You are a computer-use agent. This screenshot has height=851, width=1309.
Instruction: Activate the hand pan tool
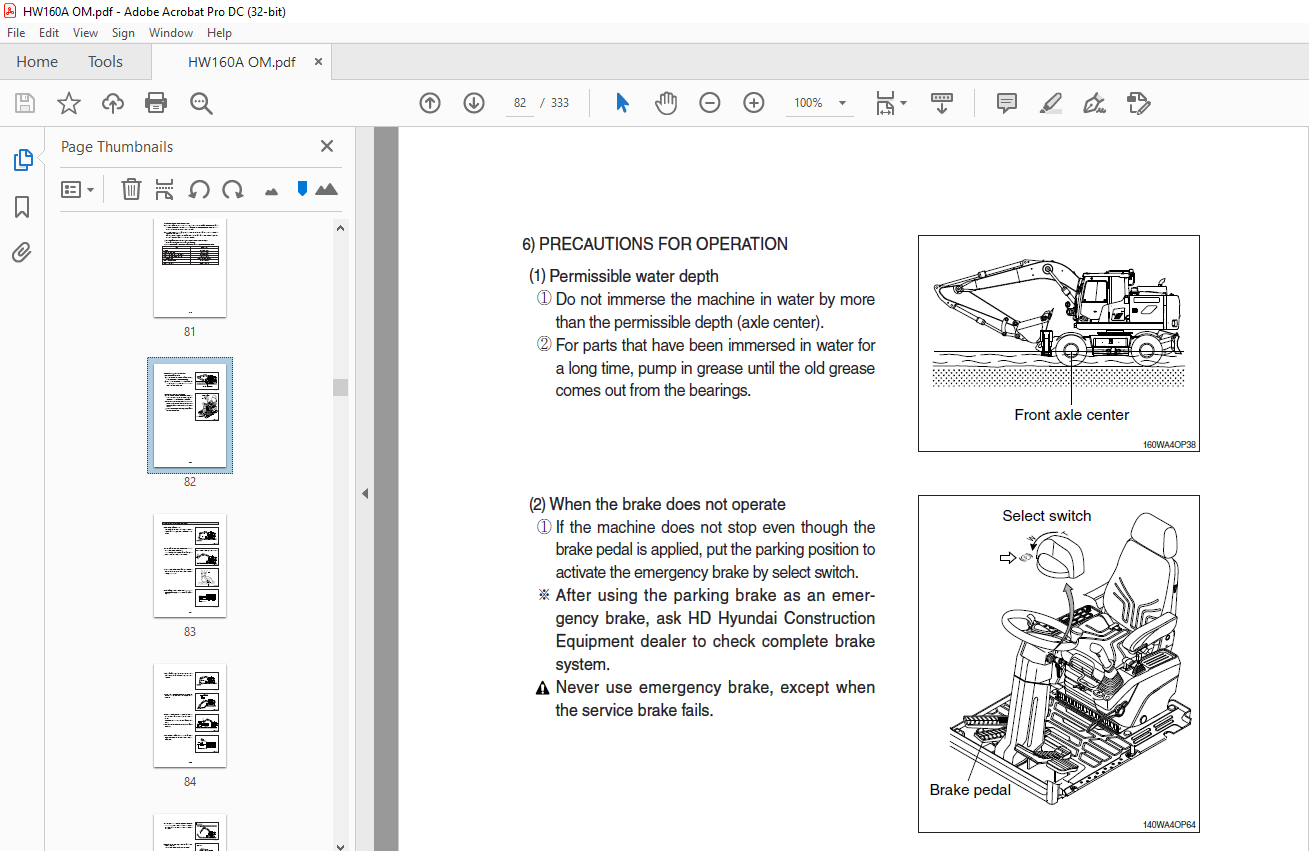(x=666, y=103)
